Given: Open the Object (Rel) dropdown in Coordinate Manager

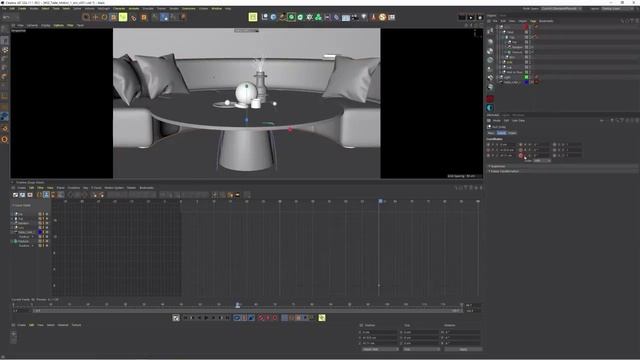Looking at the screenshot, I should (x=380, y=349).
